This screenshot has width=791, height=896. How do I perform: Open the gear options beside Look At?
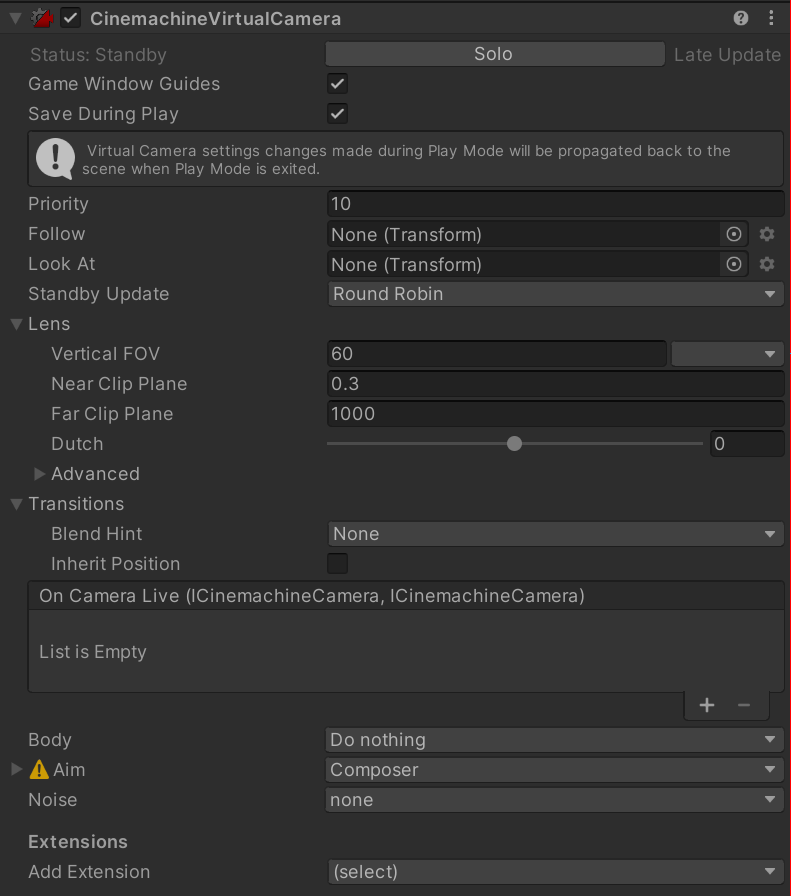(x=767, y=265)
